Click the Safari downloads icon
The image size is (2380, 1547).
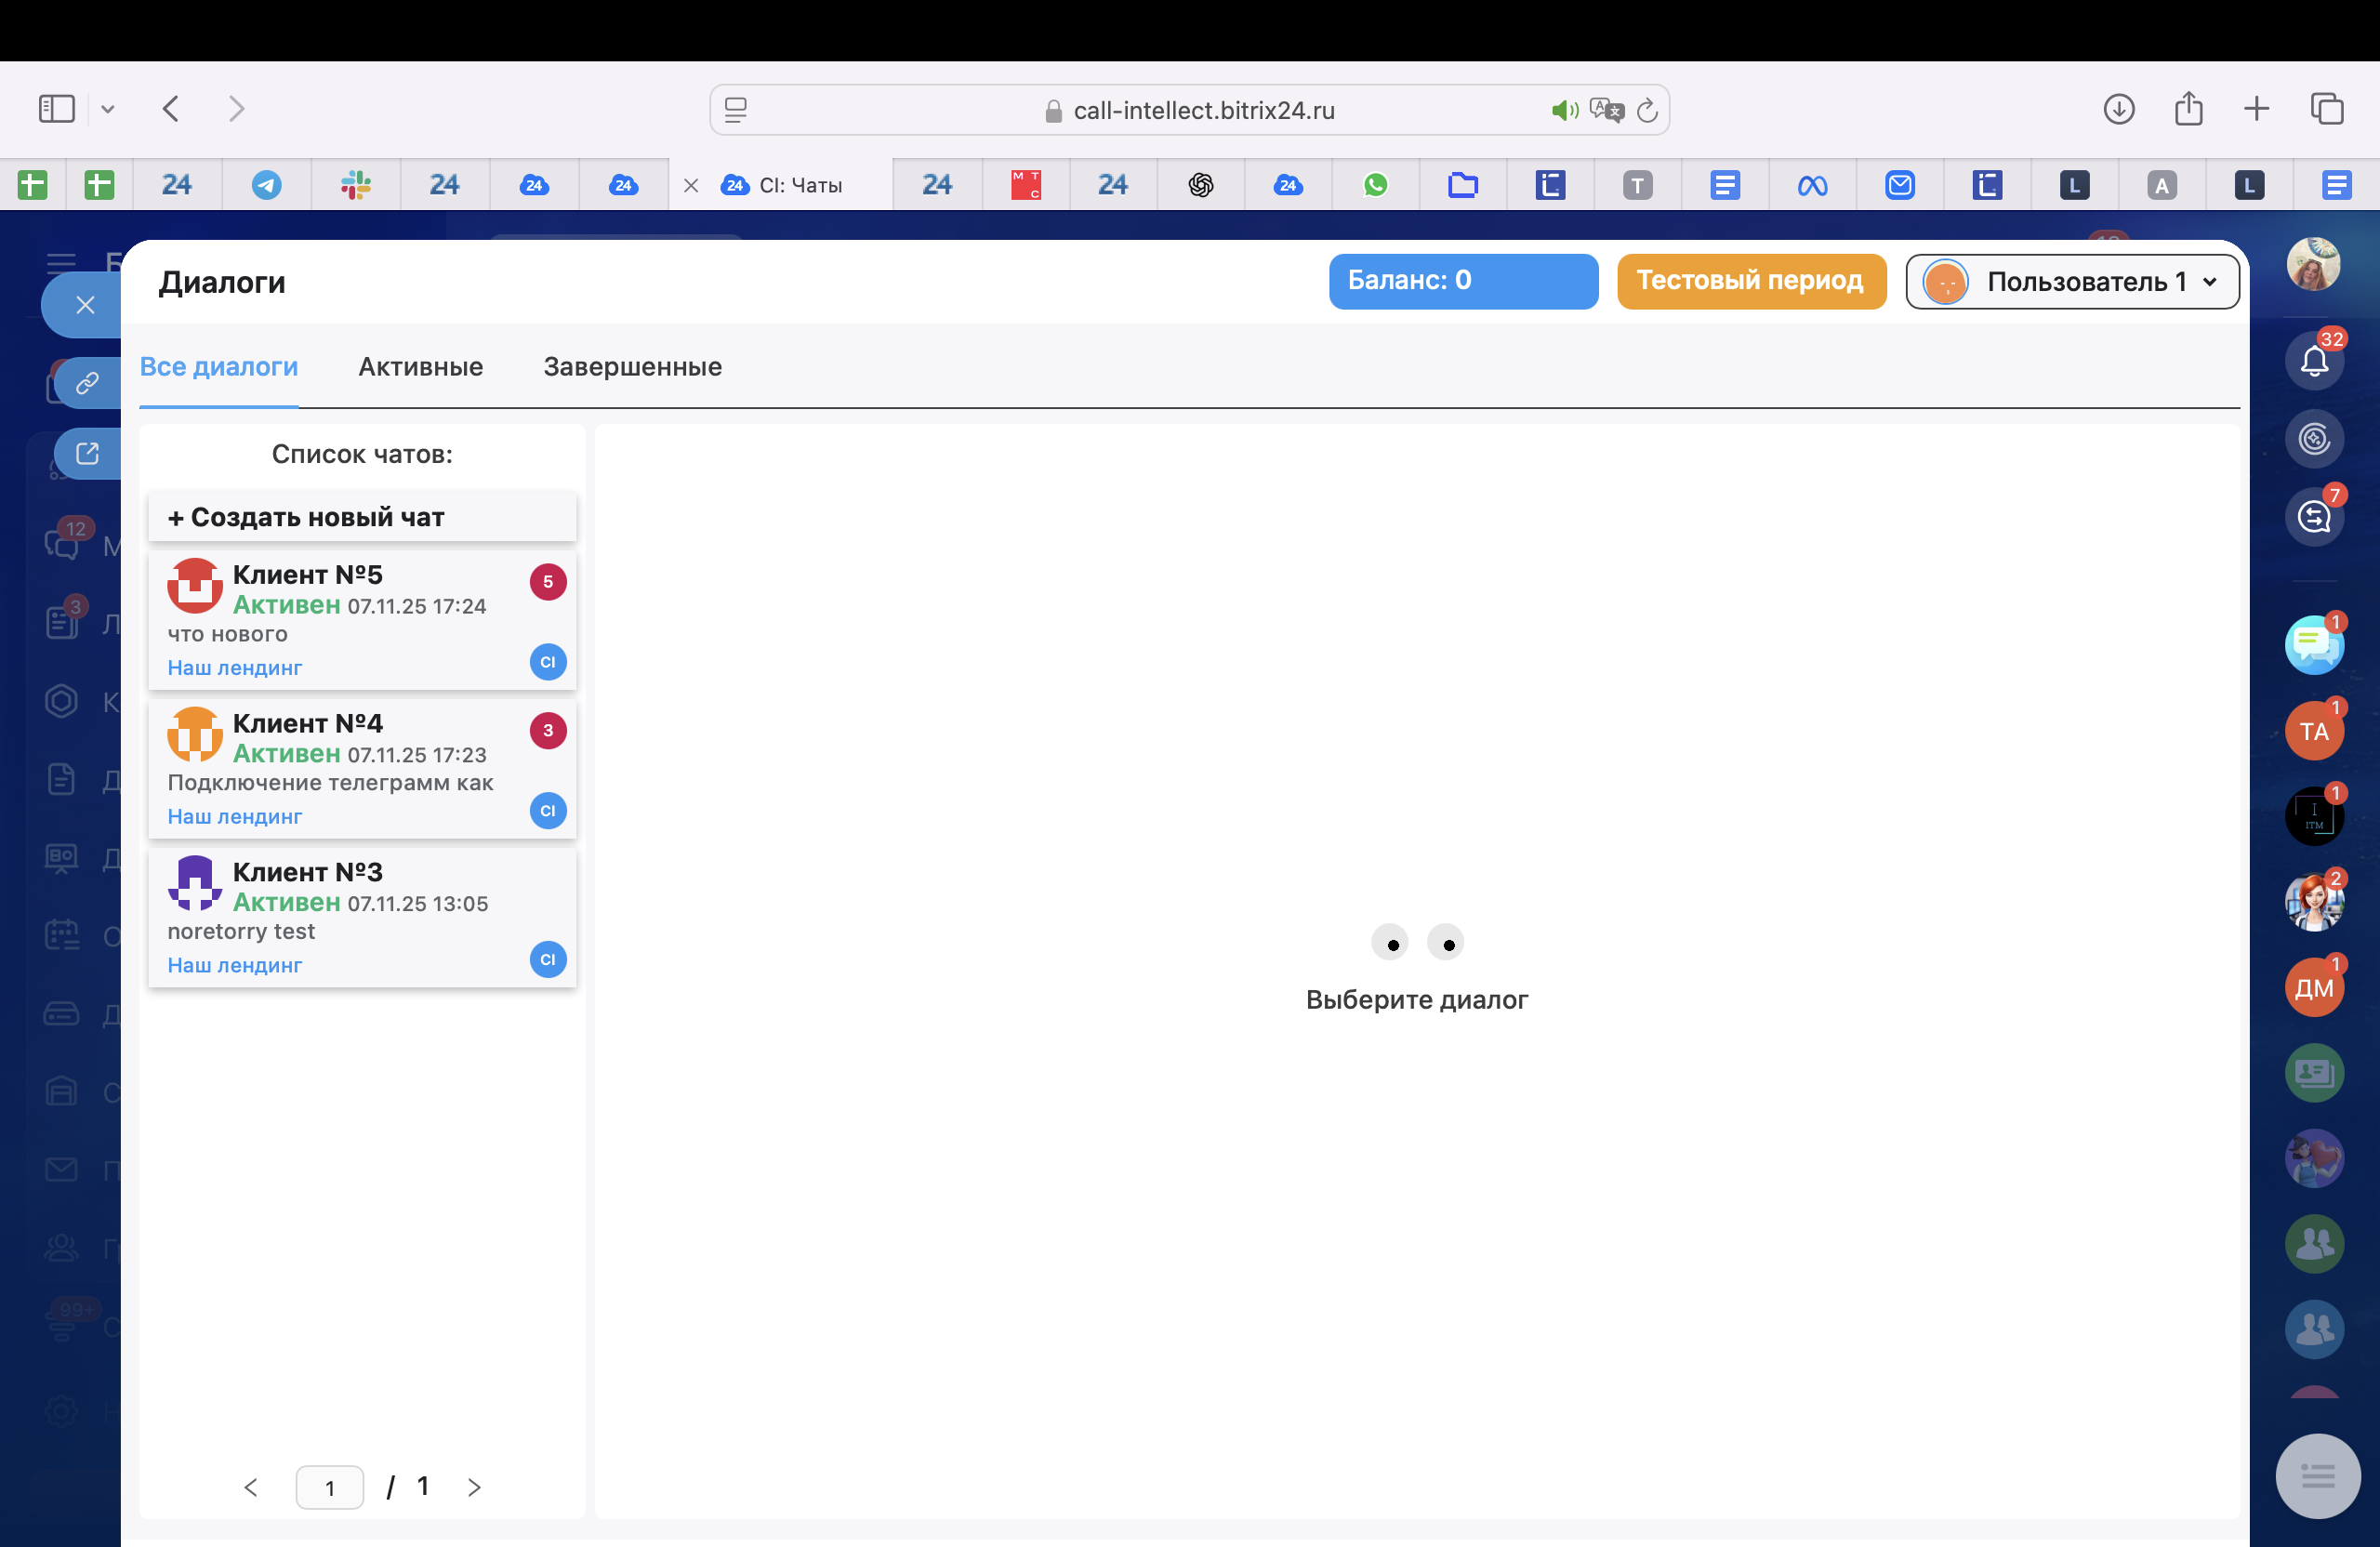[2118, 109]
